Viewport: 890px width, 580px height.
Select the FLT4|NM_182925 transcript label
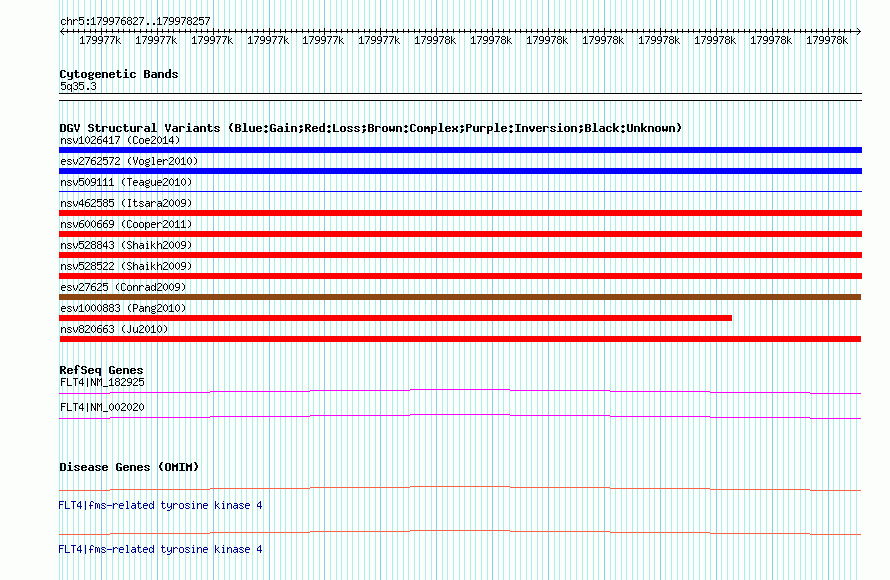pyautogui.click(x=102, y=383)
